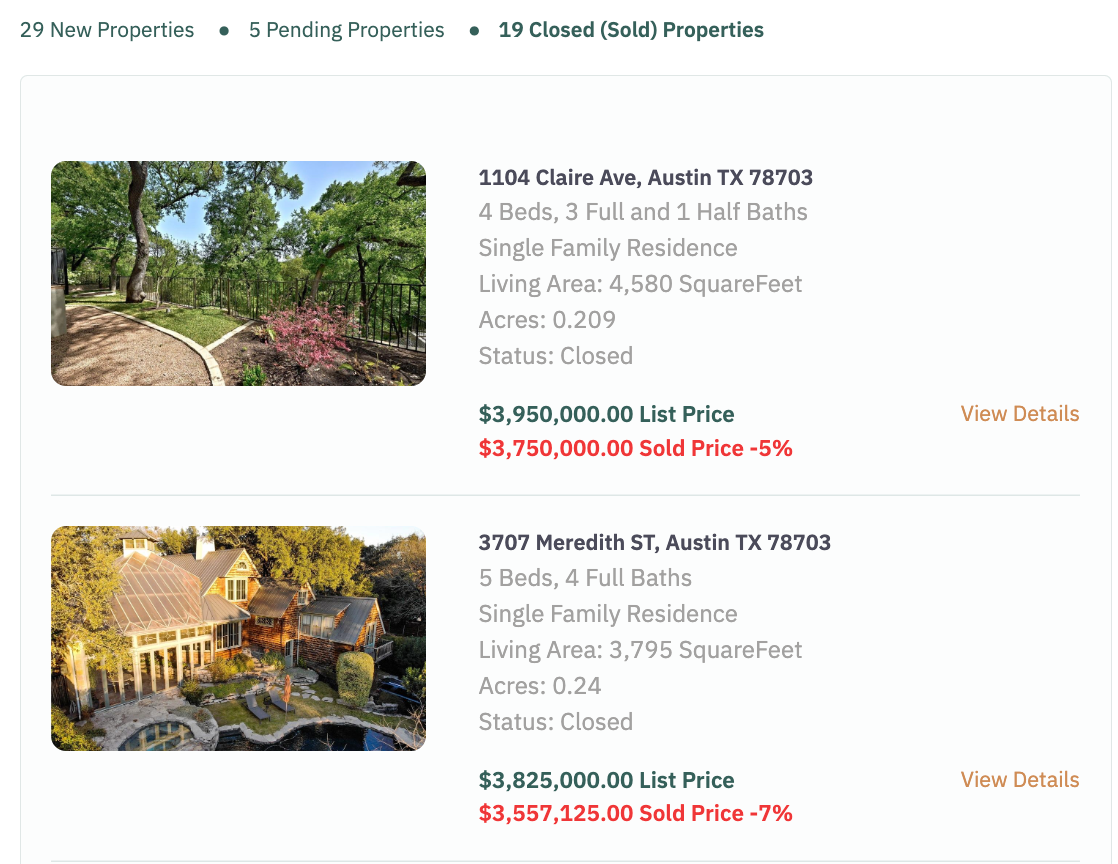Image resolution: width=1118 pixels, height=864 pixels.
Task: View Details for the 3707 Meredith ST listing
Action: (x=1019, y=780)
